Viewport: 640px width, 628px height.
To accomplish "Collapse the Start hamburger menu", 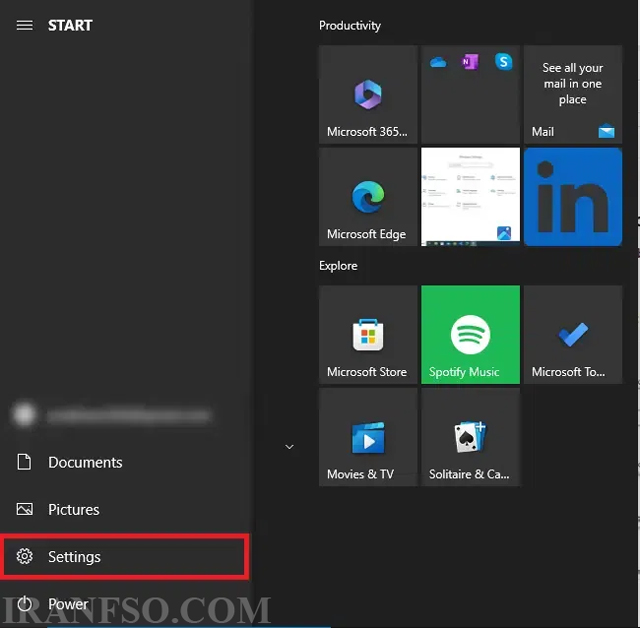I will (24, 26).
